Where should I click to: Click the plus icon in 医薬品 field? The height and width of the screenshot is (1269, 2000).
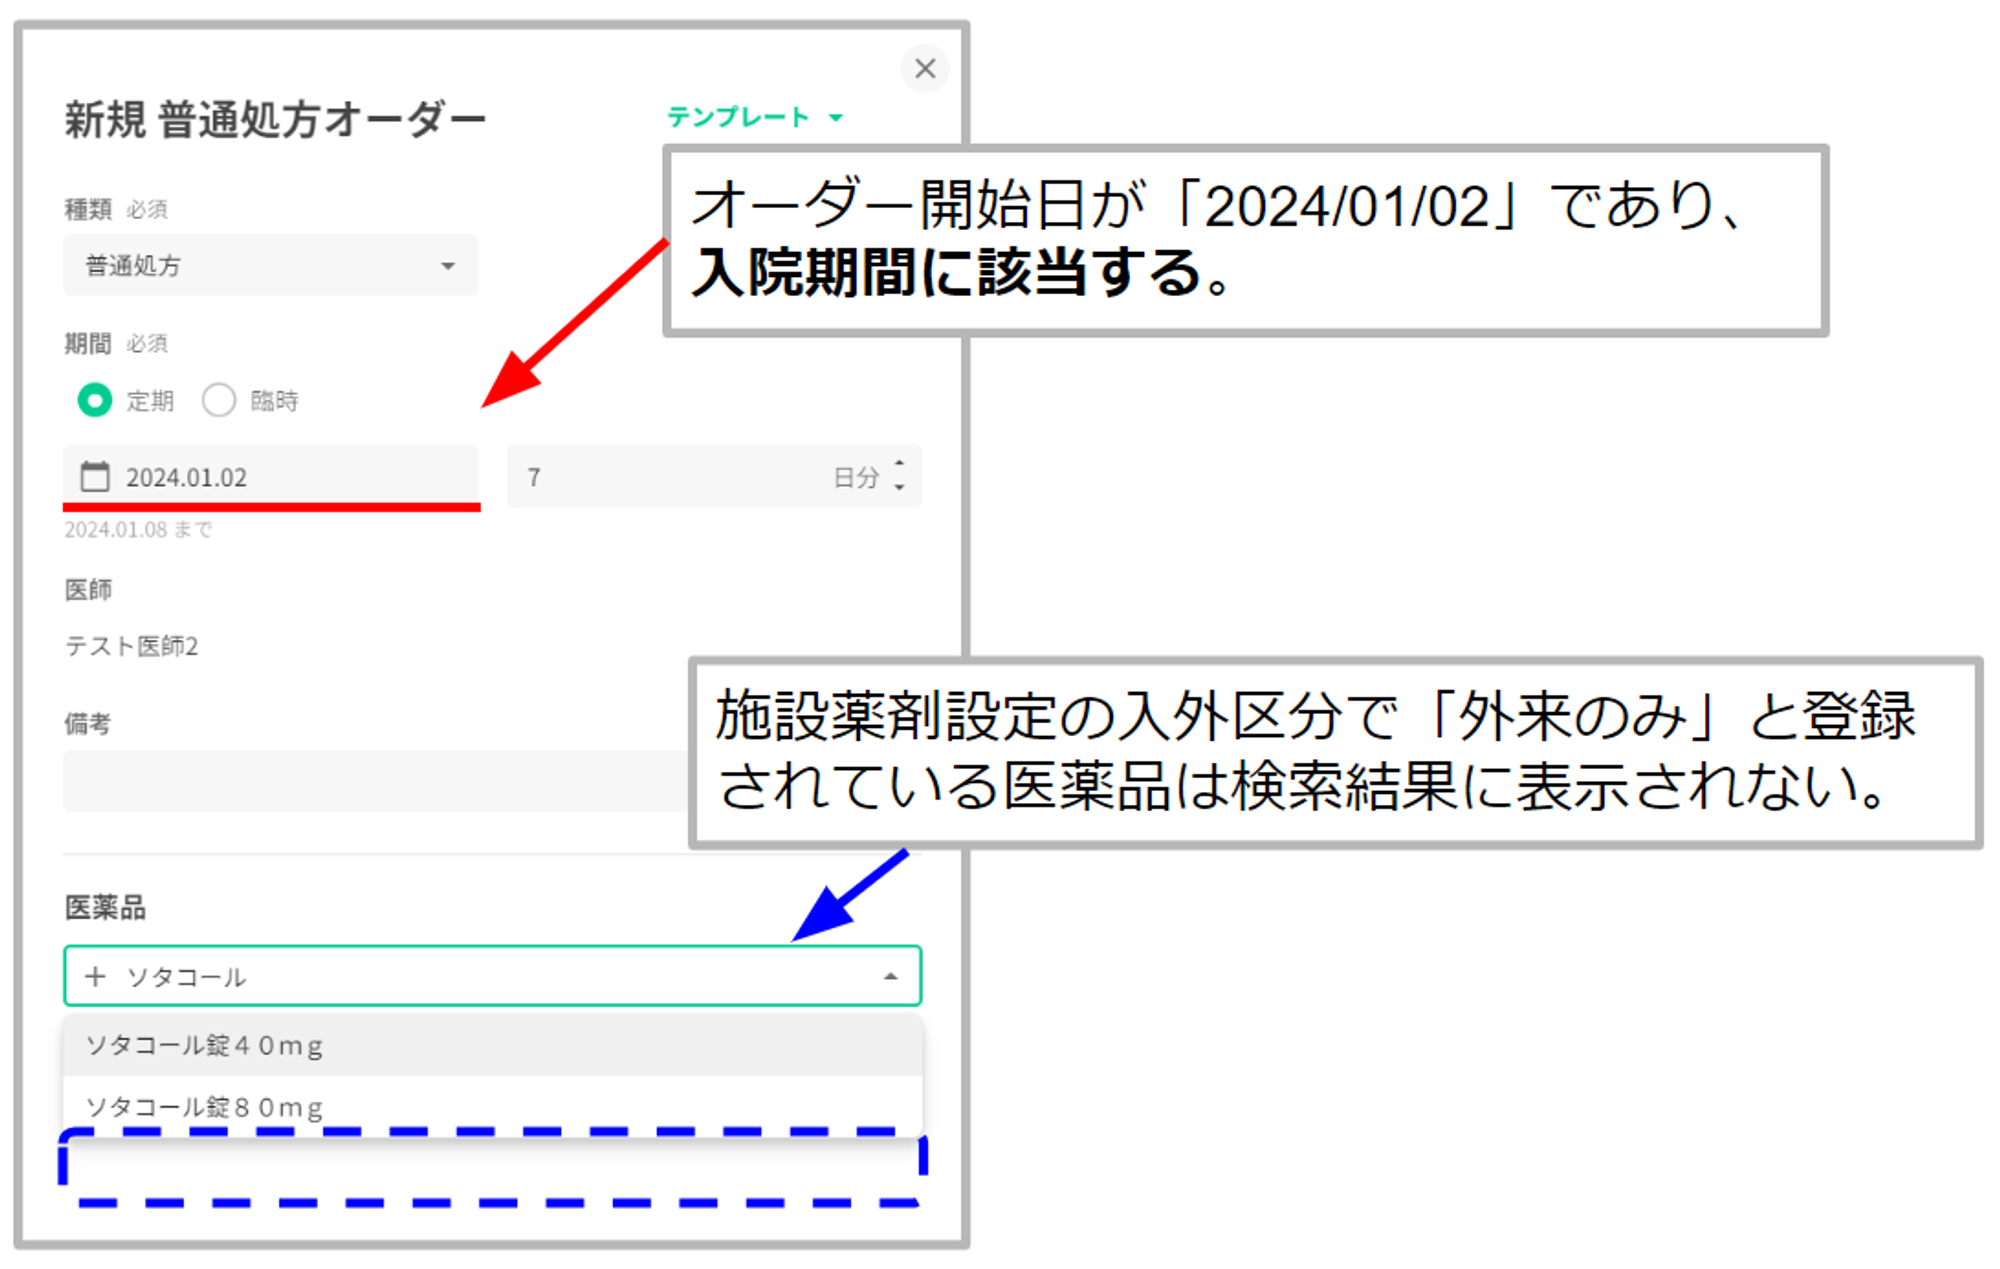point(95,976)
